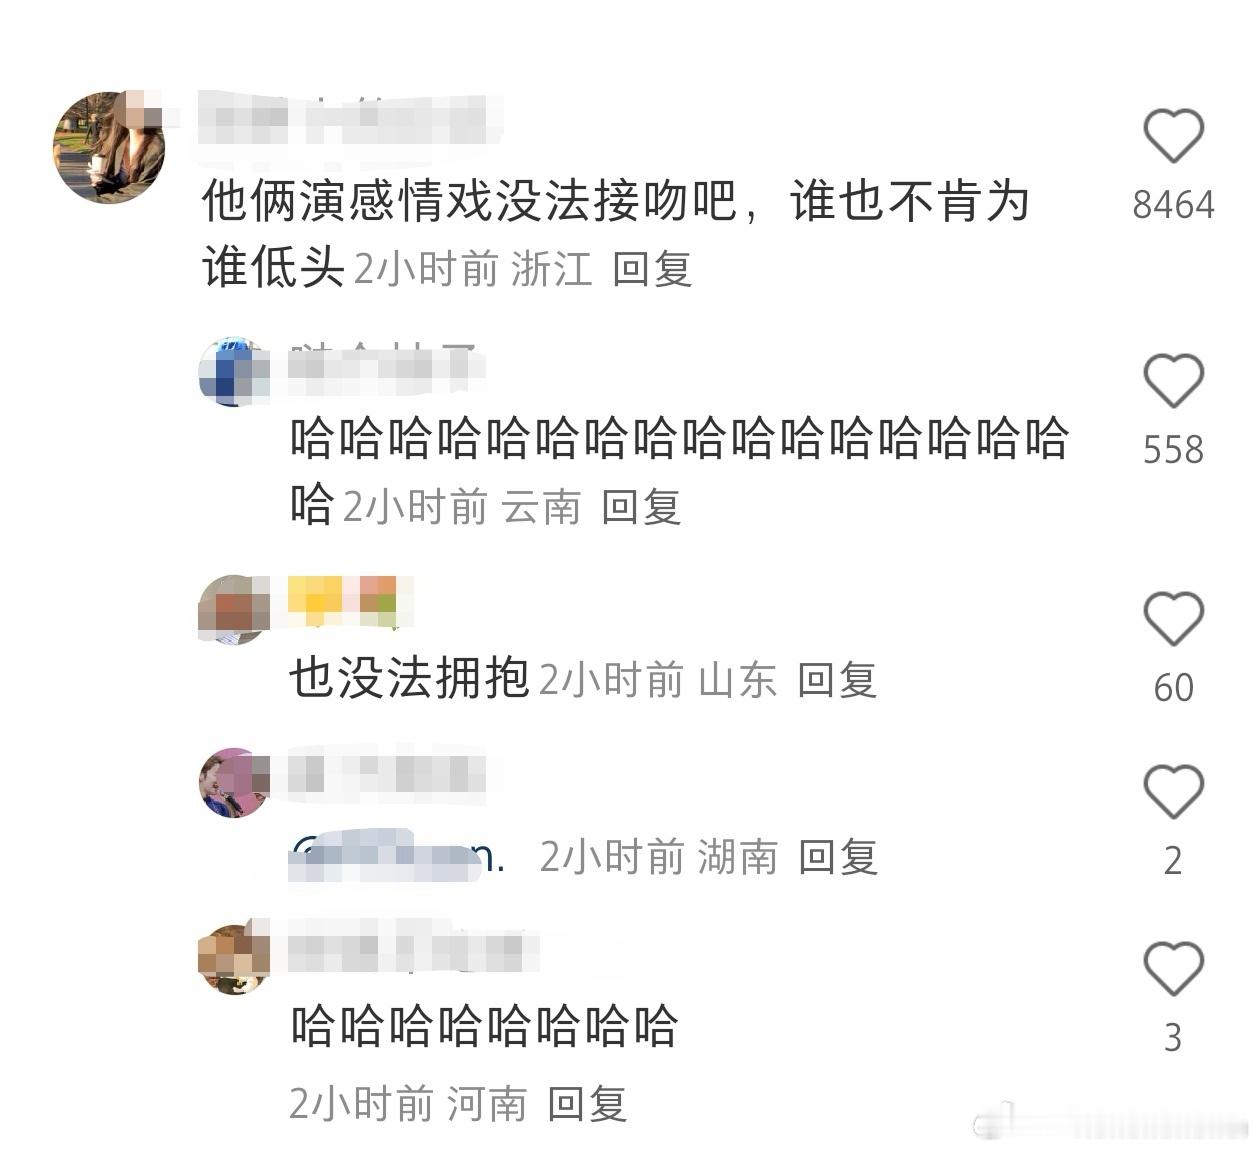This screenshot has height=1152, width=1260.
Task: Open the Shandong commenter's emoji username
Action: tap(343, 601)
